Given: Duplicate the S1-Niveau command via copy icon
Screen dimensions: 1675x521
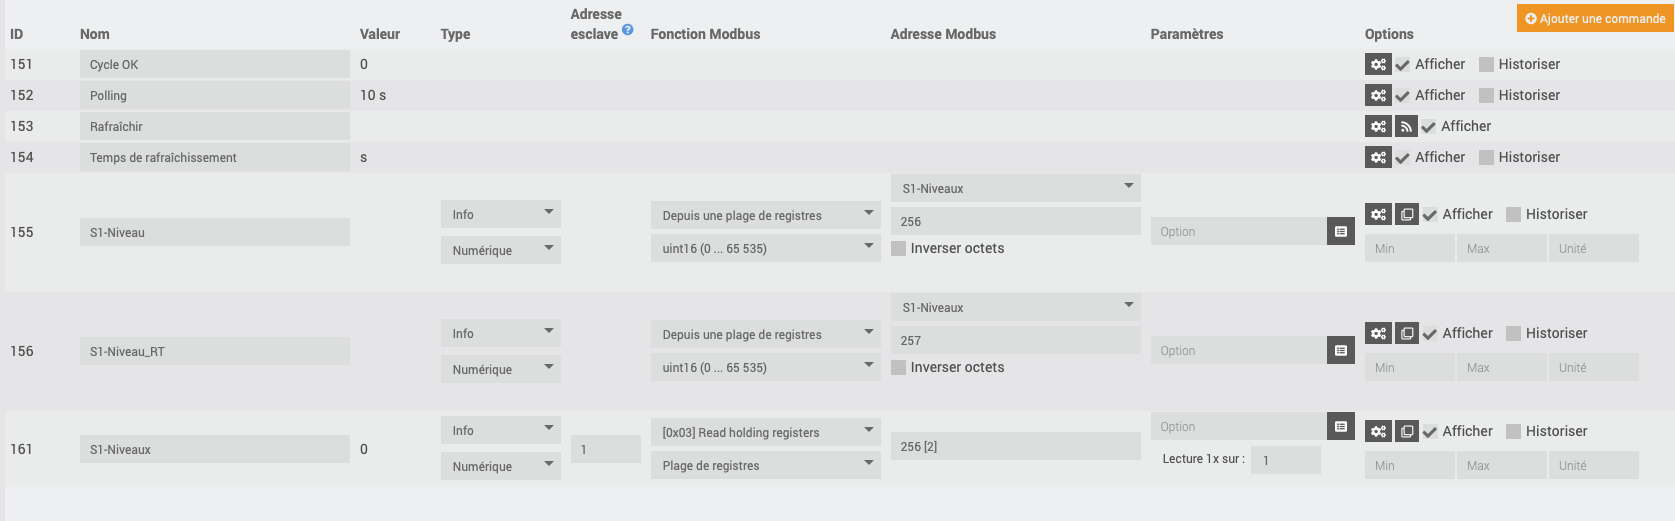Looking at the screenshot, I should coord(1406,214).
